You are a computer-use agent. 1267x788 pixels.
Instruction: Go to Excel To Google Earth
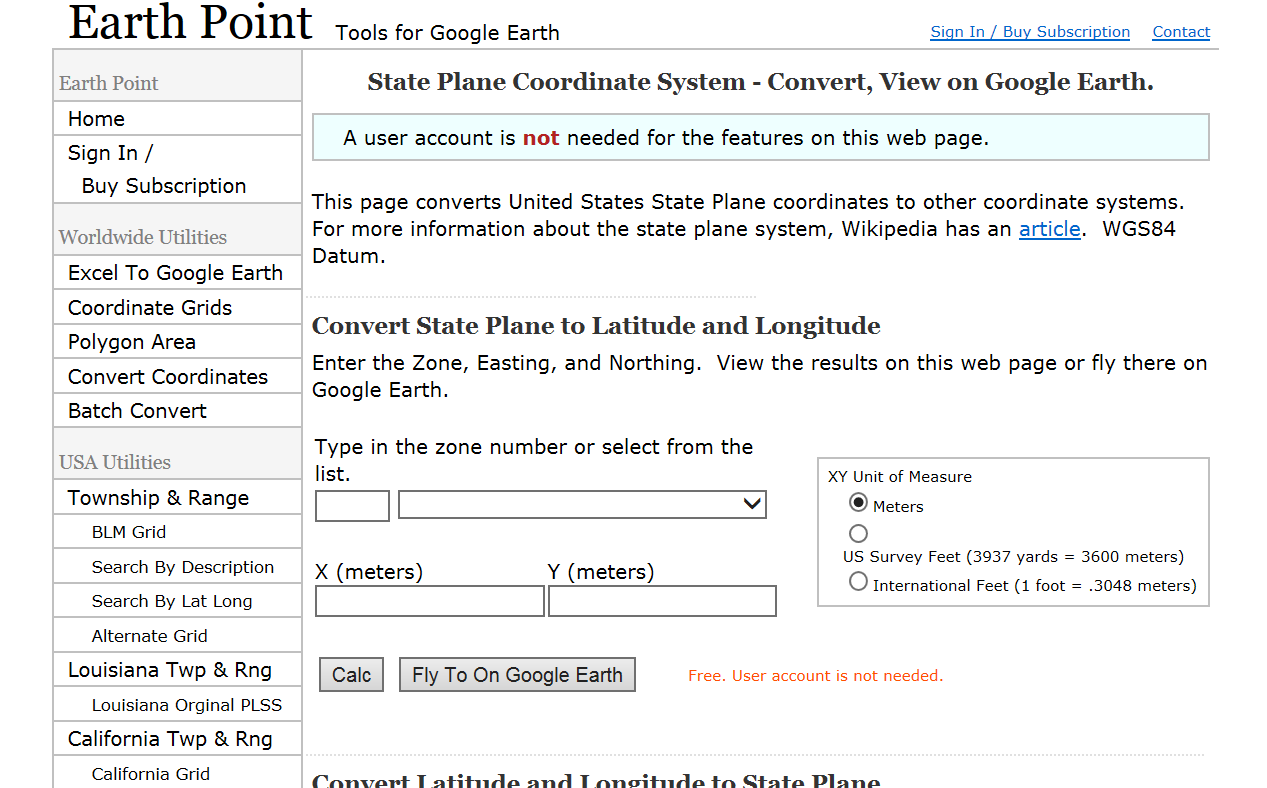click(x=177, y=273)
